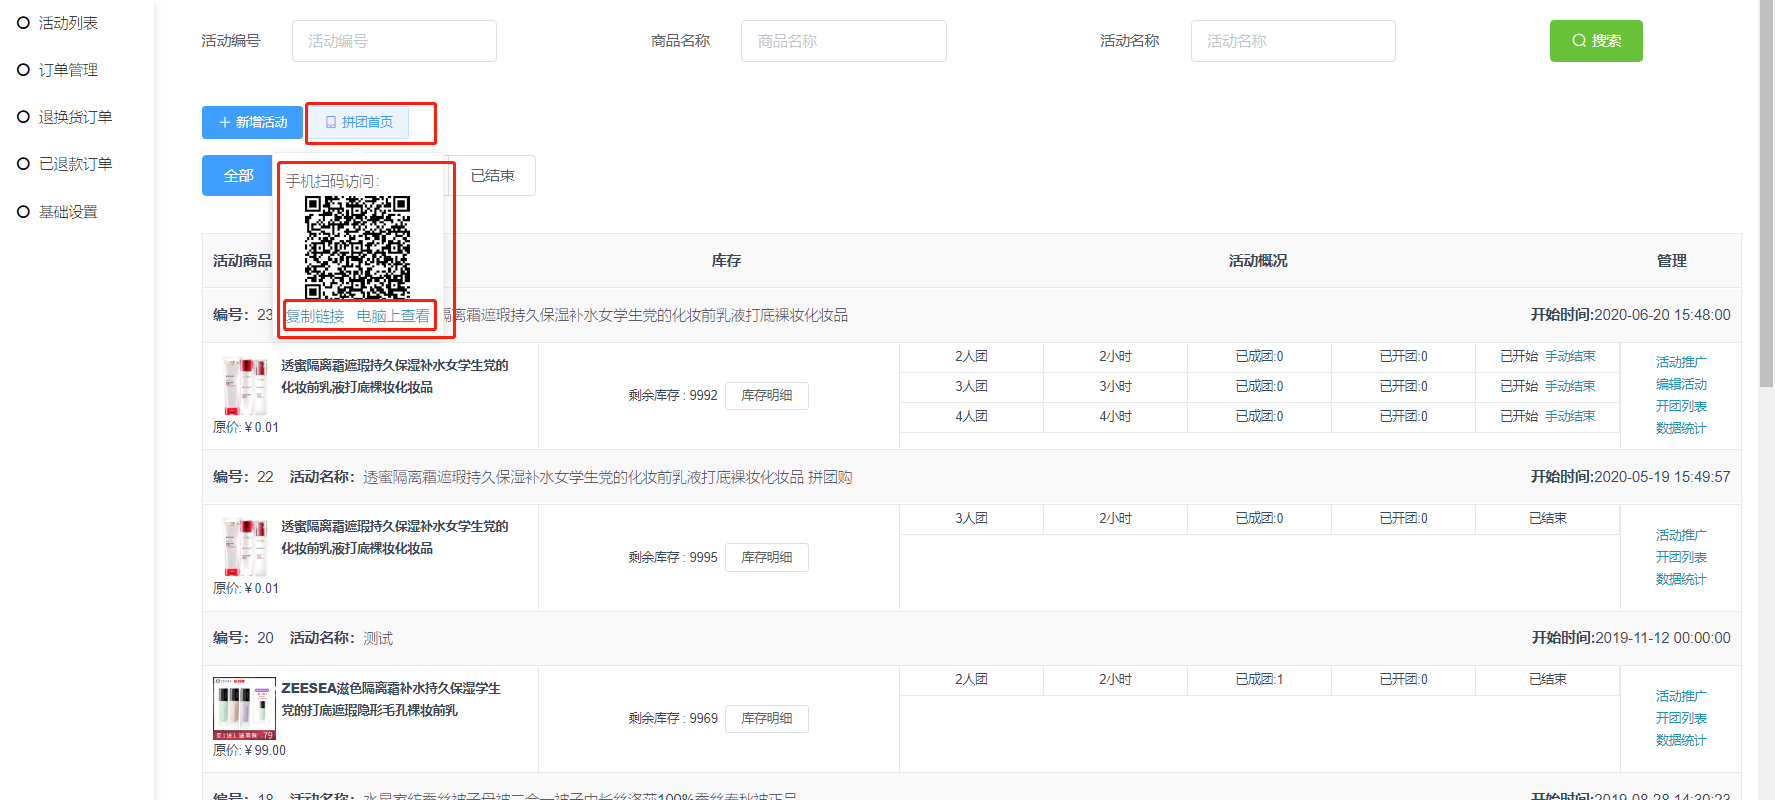1775x800 pixels.
Task: Click 活动推广 for activity 20
Action: tap(1681, 696)
